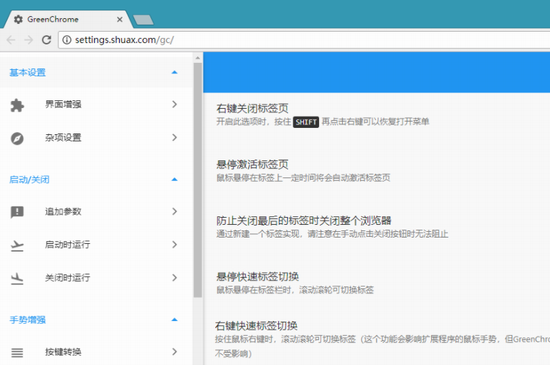Open the 杂项设置 menu item
The height and width of the screenshot is (365, 550).
[96, 138]
